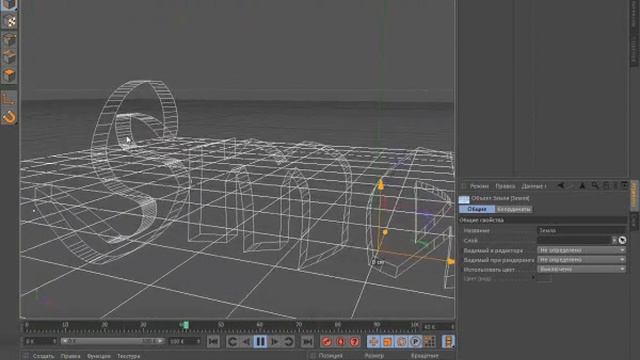Click the end frame input field
The height and width of the screenshot is (360, 640).
(184, 341)
